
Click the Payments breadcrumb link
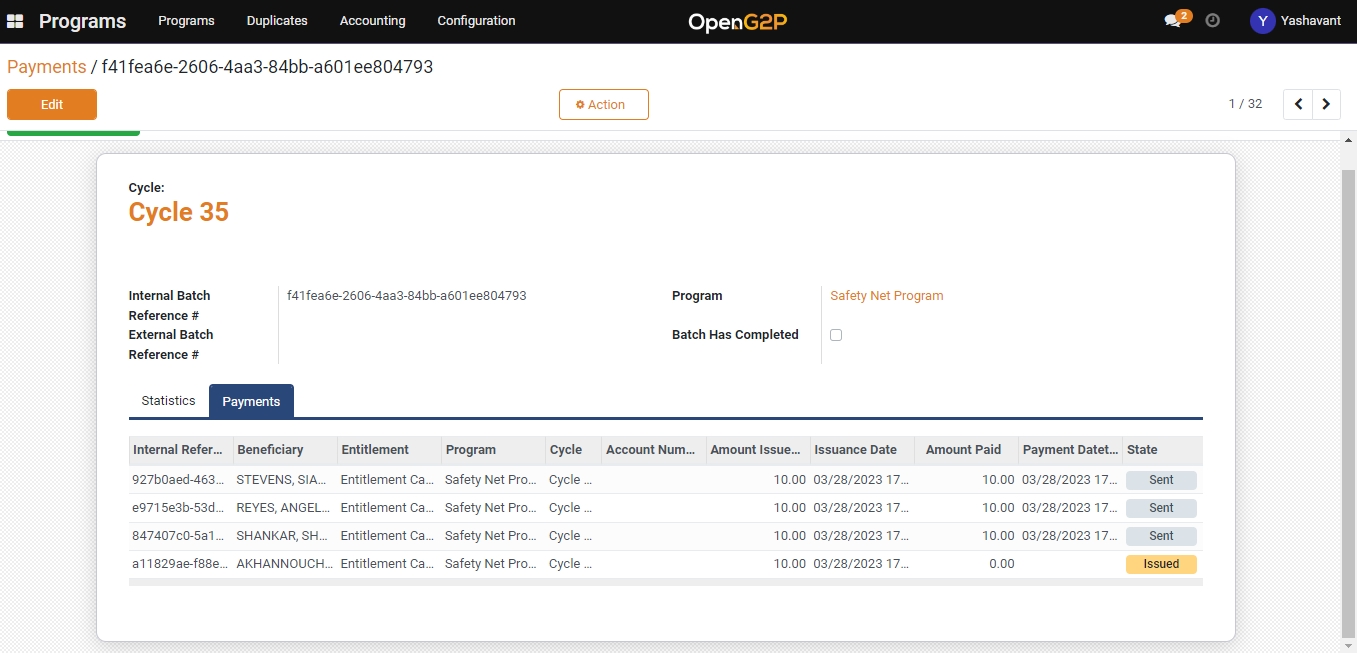click(47, 67)
